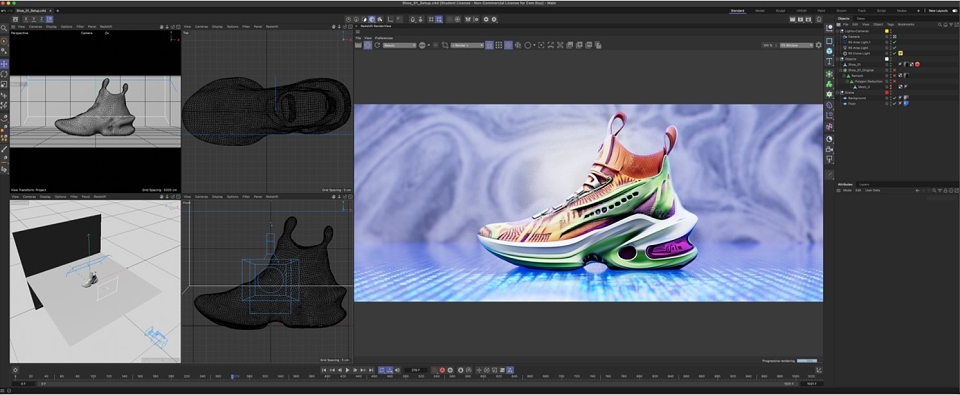960x395 pixels.
Task: Open Preferences menu in RenderView
Action: tap(384, 38)
